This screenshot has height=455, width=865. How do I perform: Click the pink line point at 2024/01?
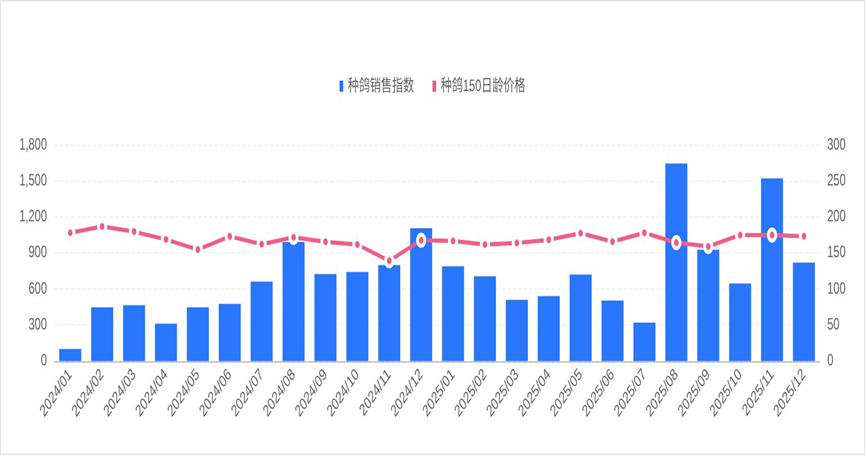coord(70,233)
